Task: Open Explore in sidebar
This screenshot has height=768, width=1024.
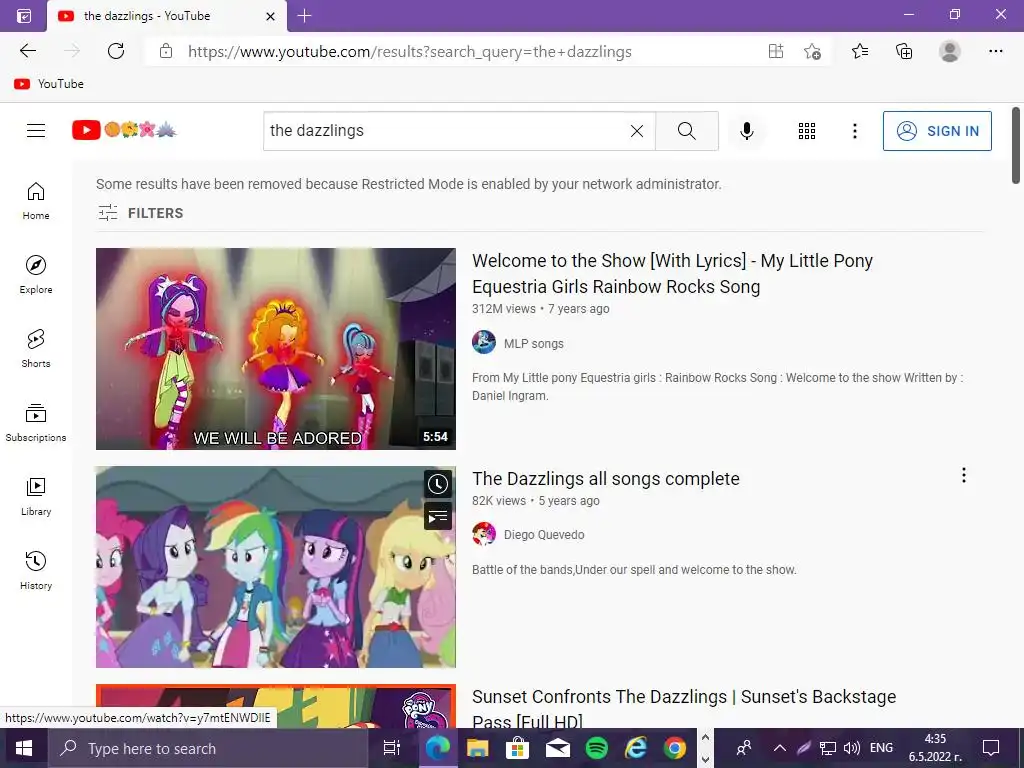Action: tap(36, 275)
